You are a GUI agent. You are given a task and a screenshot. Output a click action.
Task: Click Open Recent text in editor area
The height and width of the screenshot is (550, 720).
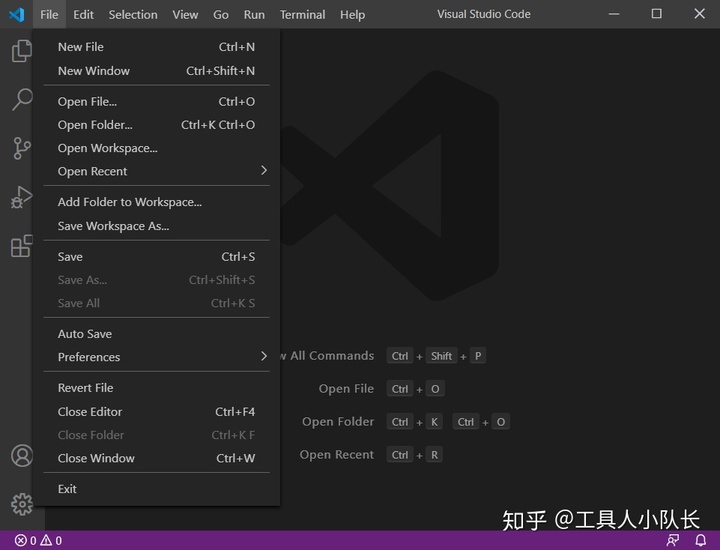pyautogui.click(x=336, y=455)
